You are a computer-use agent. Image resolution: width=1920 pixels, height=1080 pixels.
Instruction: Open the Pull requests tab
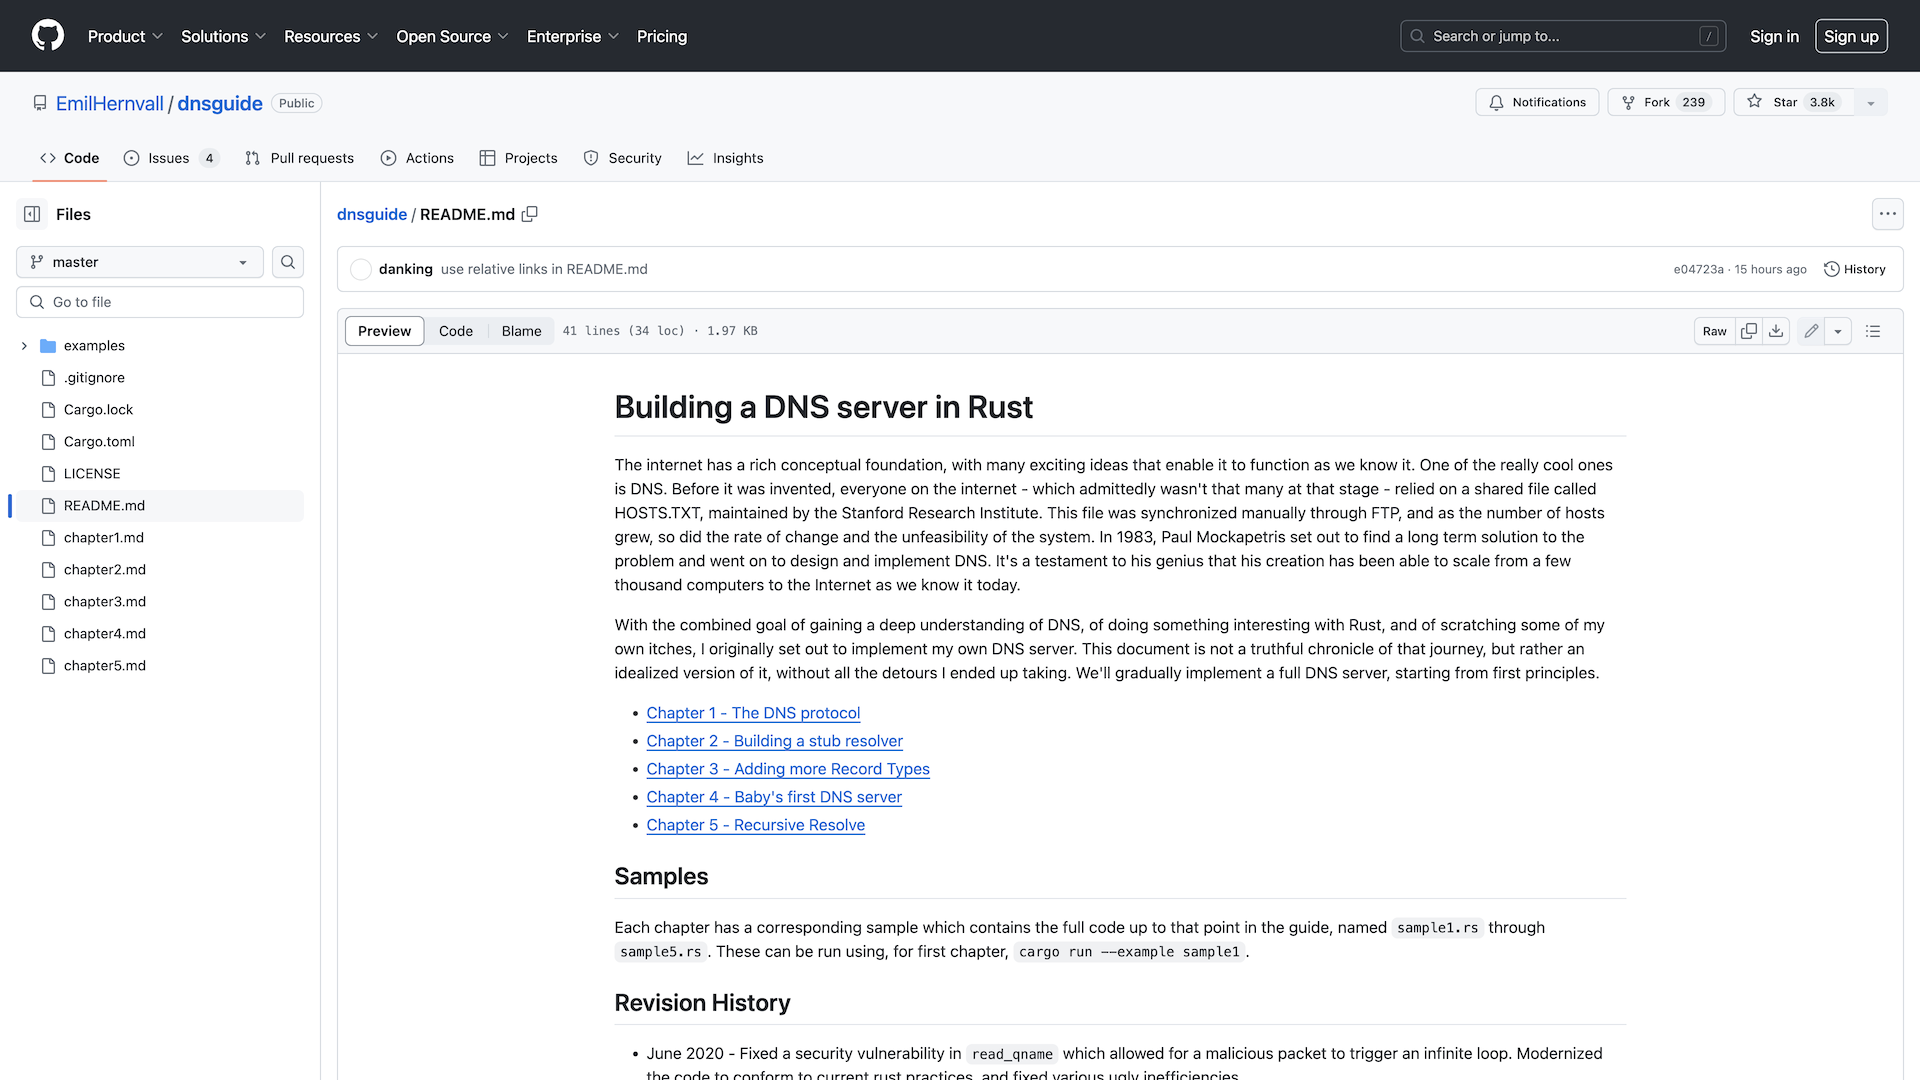tap(299, 158)
